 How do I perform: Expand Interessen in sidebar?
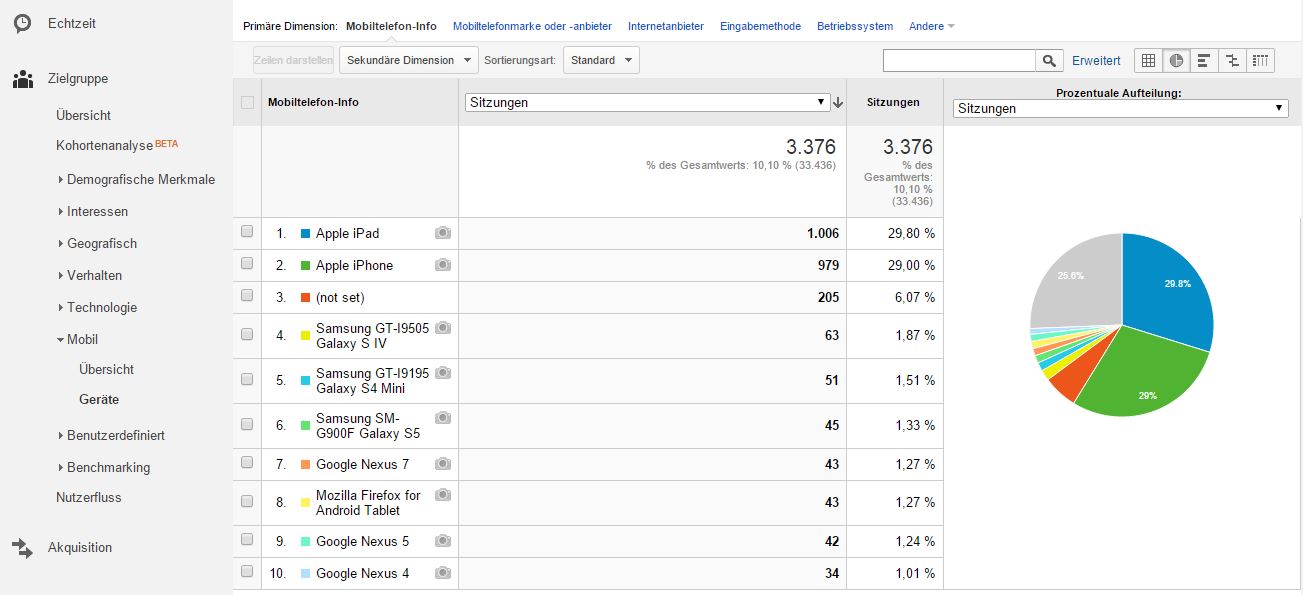[x=93, y=211]
